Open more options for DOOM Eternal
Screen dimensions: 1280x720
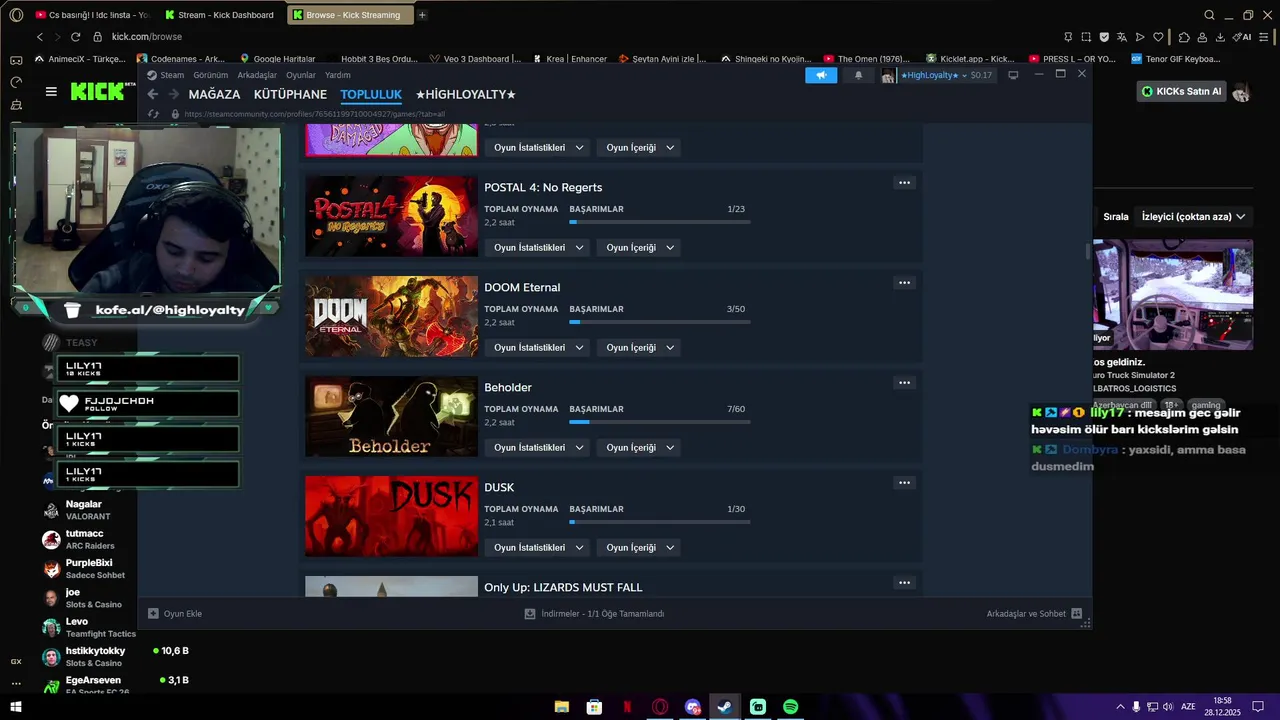click(x=904, y=283)
